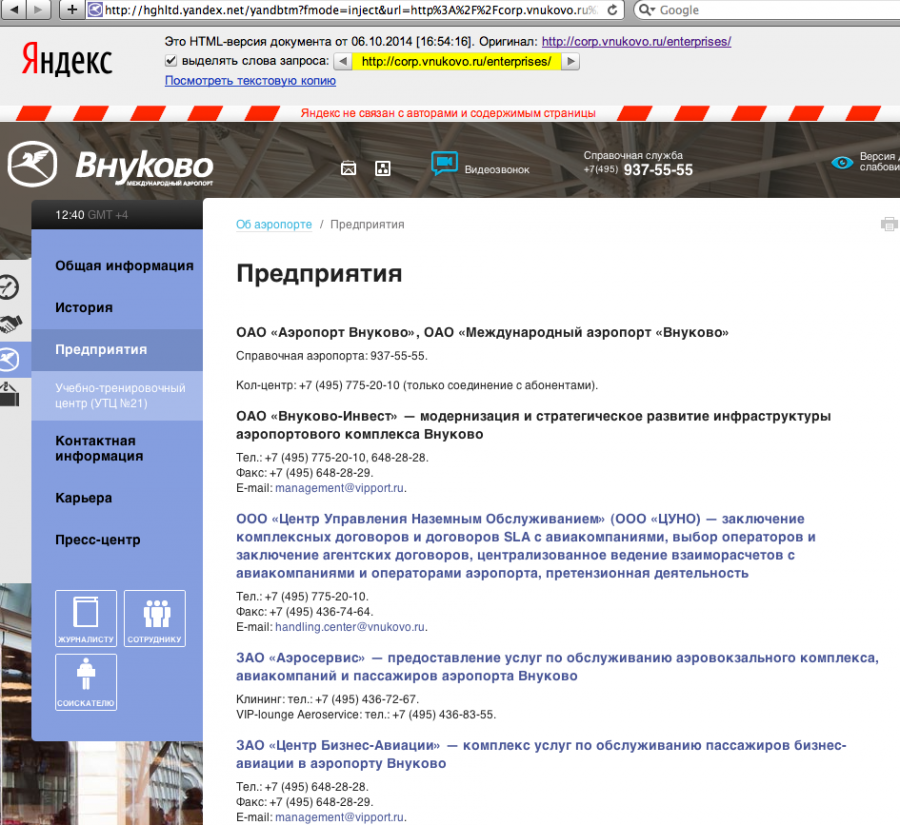Jump to previous highlighted word arrow
Viewport: 900px width, 825px height.
(x=343, y=61)
